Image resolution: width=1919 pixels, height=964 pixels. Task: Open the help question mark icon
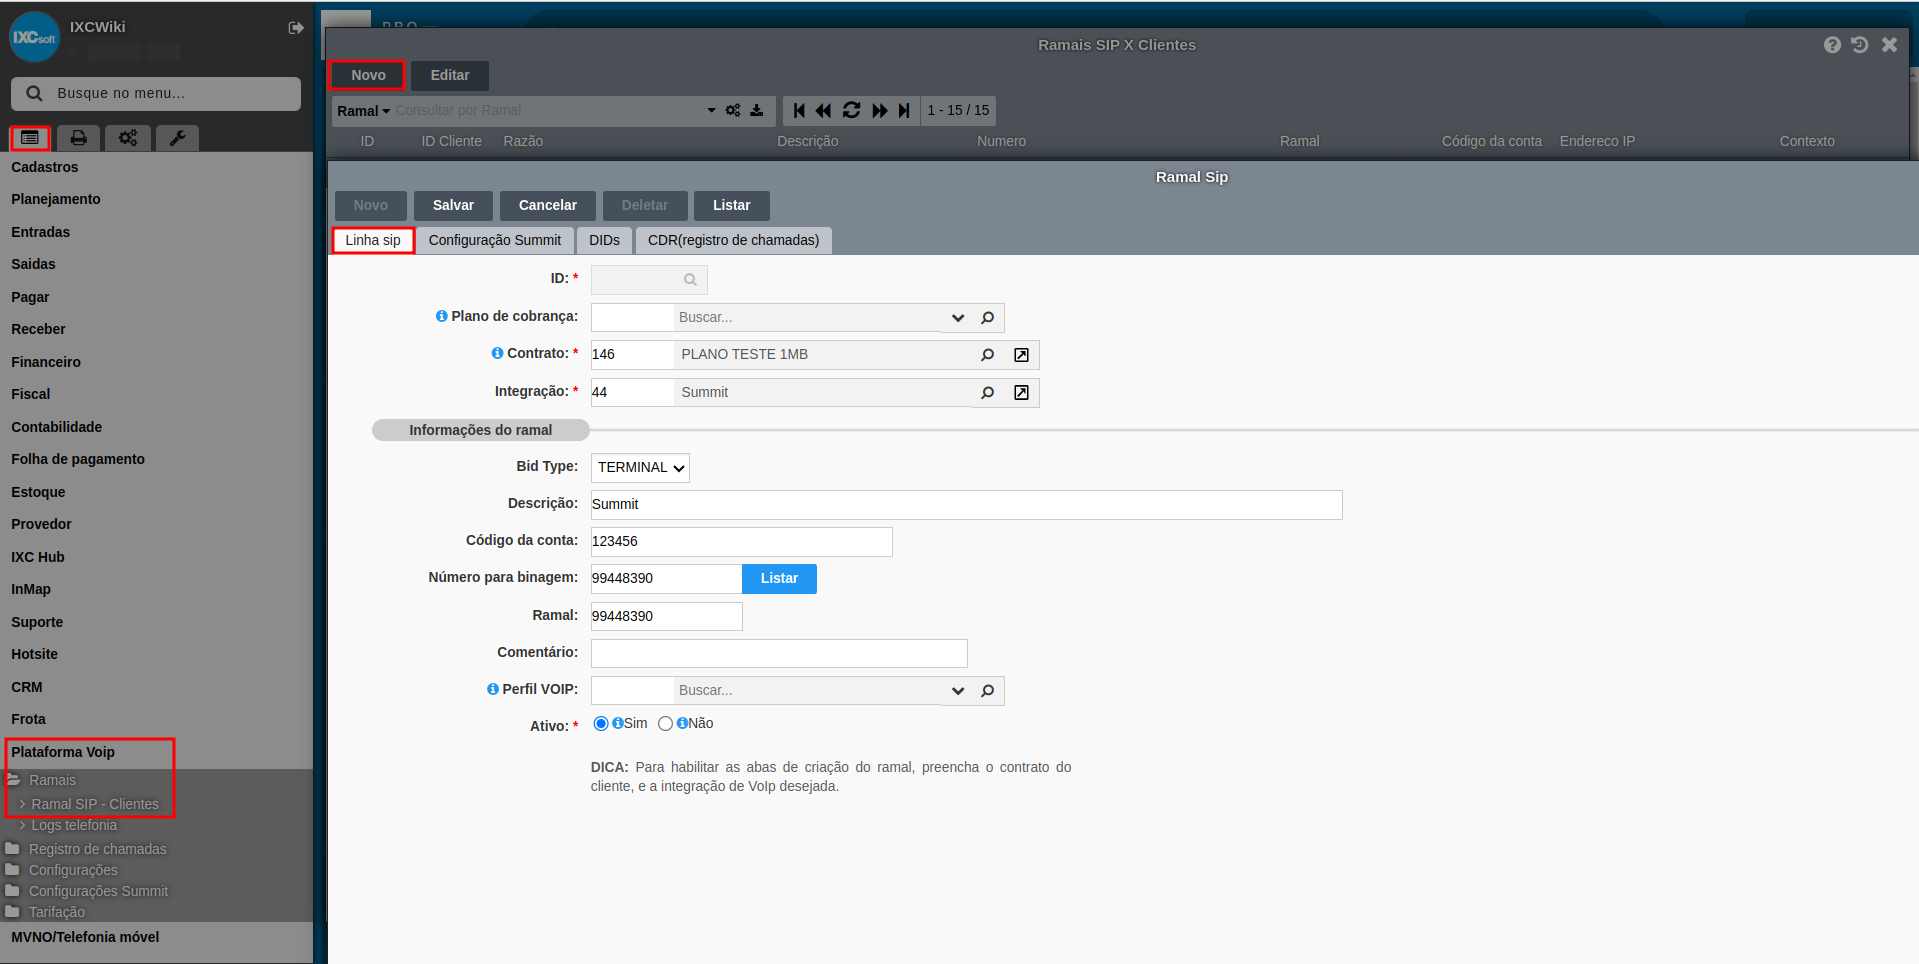click(1832, 45)
